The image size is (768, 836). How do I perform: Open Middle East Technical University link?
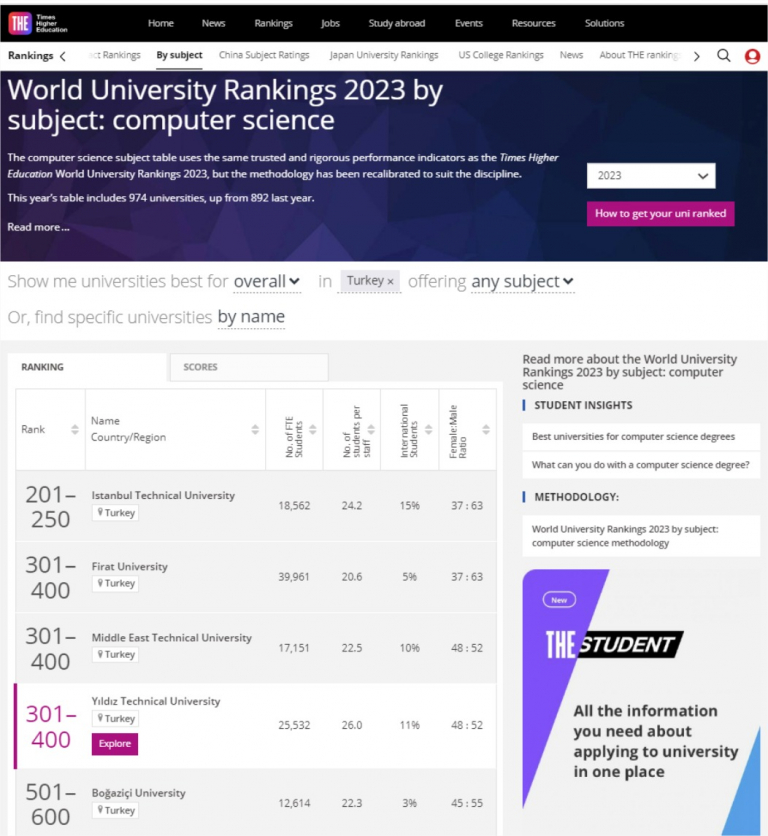pos(172,638)
